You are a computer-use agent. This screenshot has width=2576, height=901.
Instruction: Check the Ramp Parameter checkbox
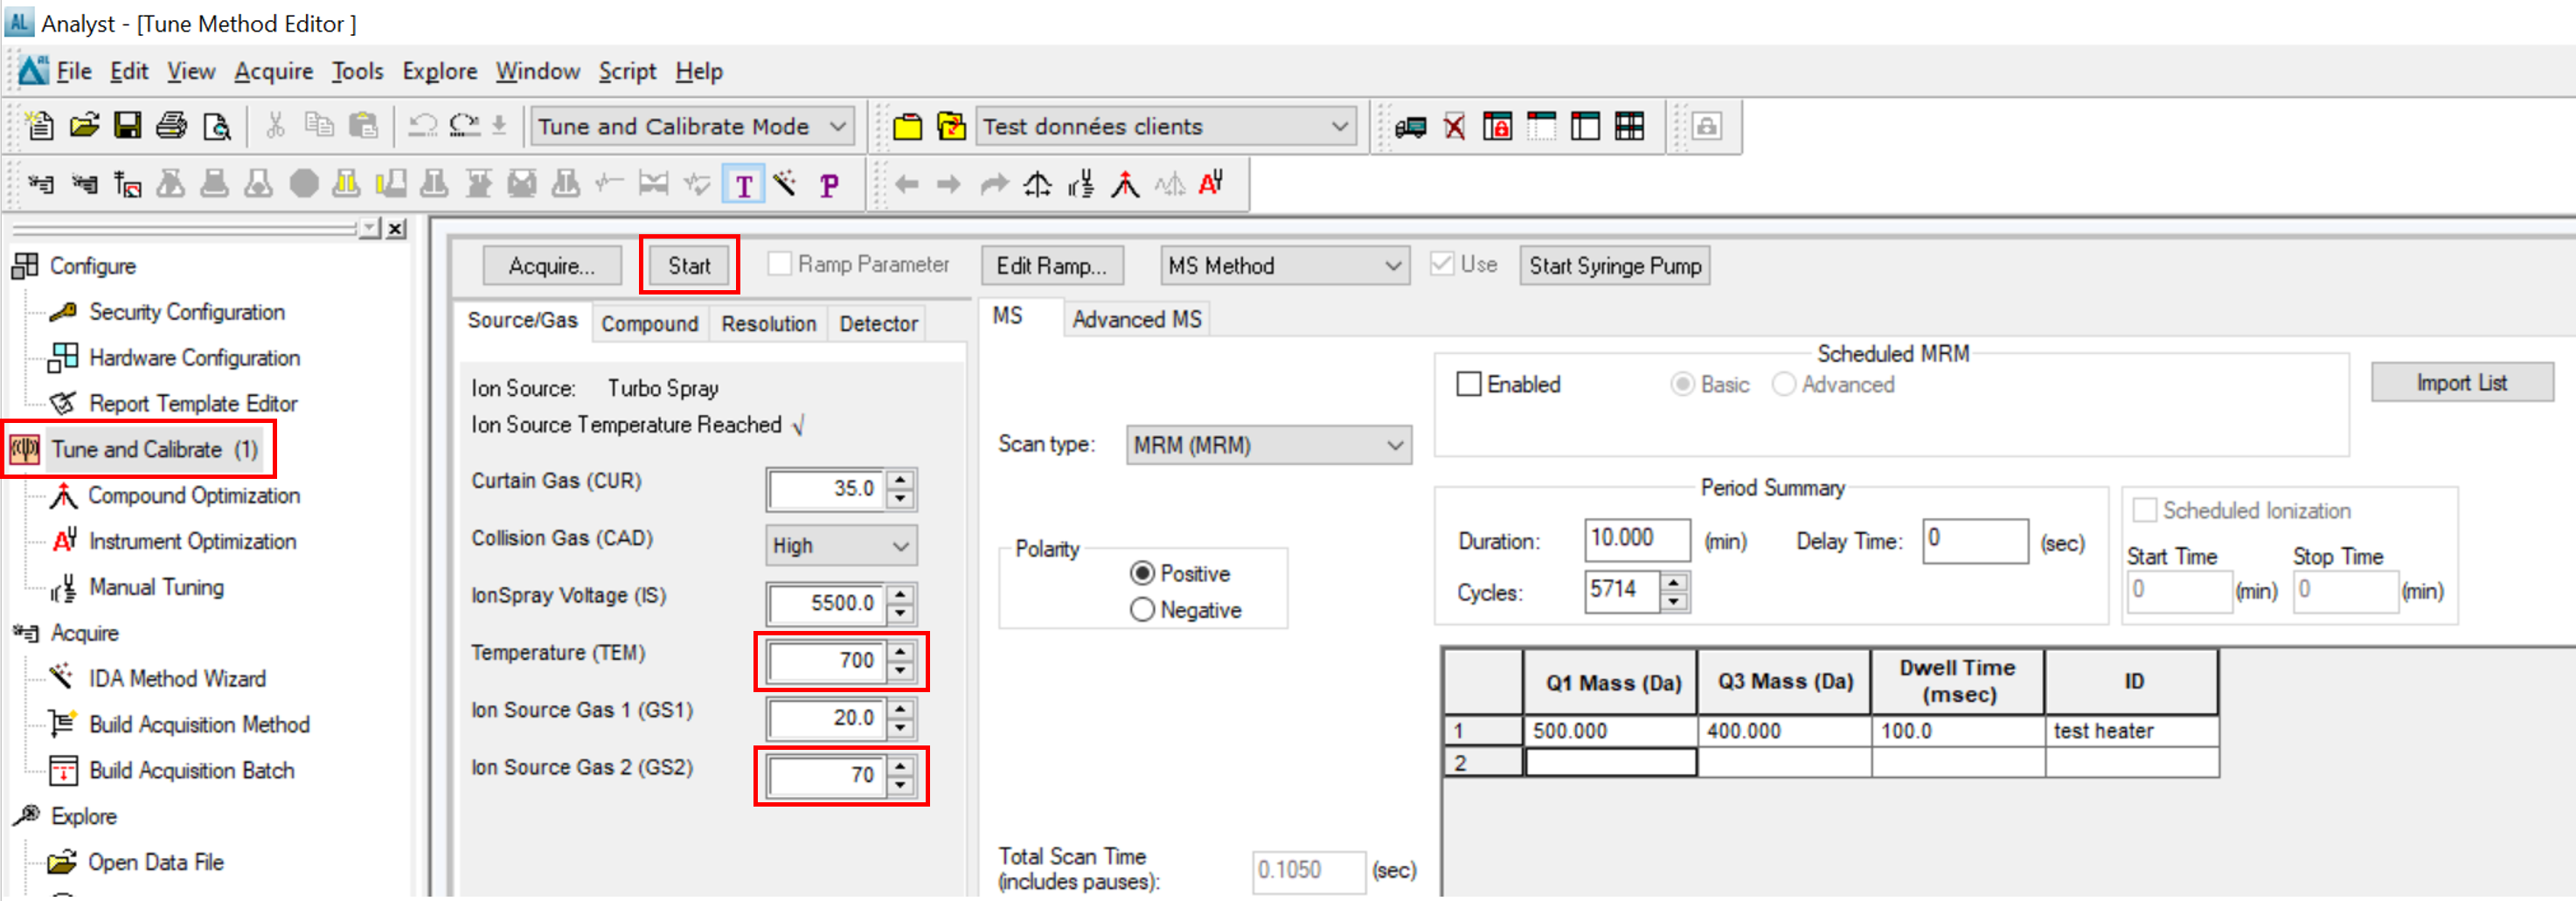point(779,264)
